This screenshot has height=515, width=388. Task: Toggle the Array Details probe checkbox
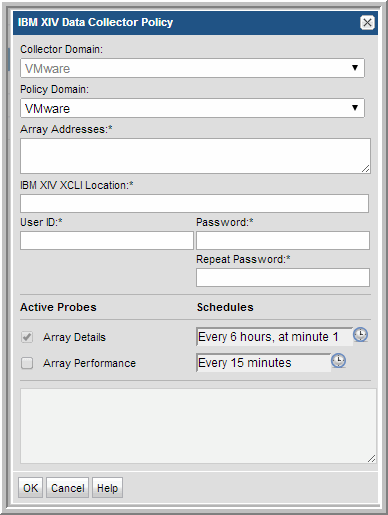point(27,337)
